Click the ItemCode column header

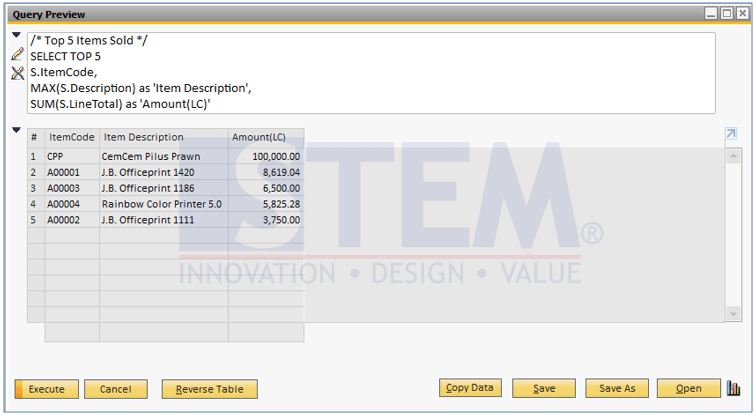(x=72, y=138)
